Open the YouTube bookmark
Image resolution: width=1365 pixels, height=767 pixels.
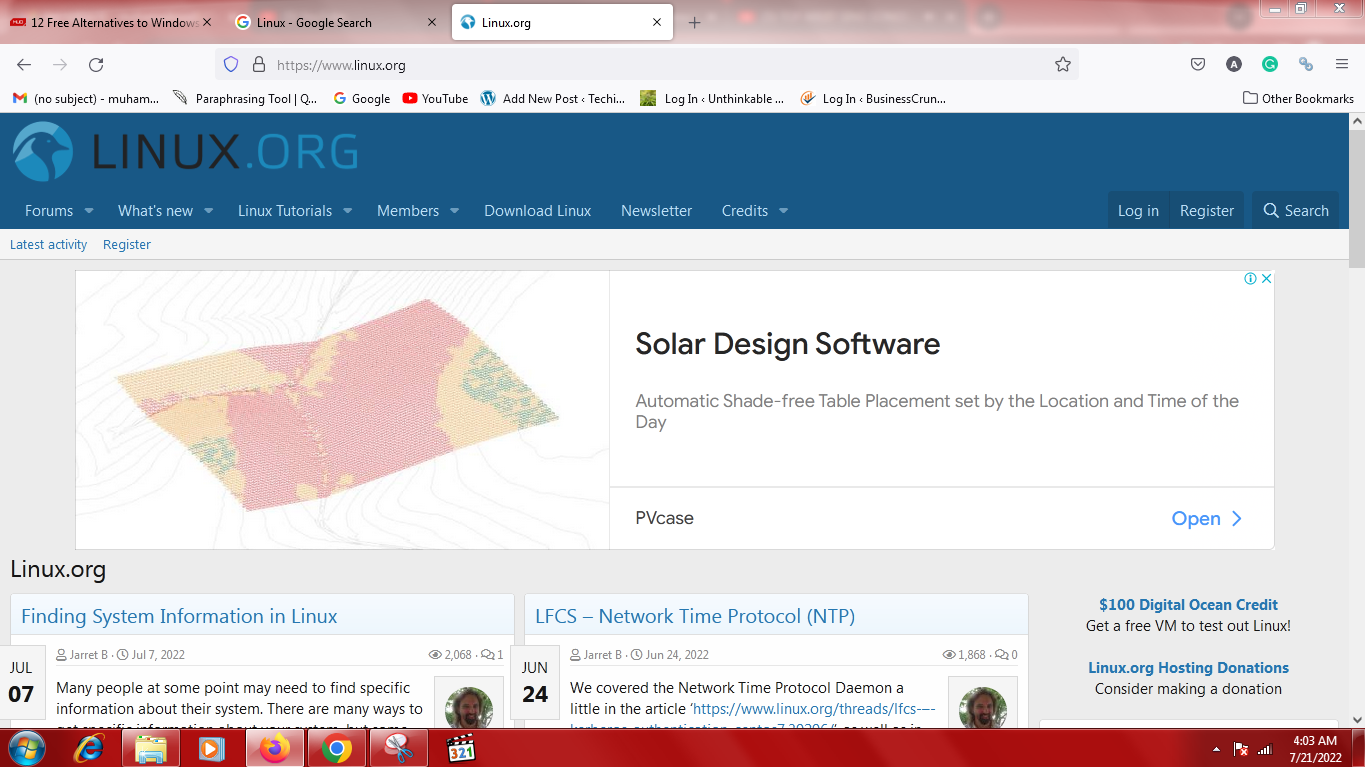(x=435, y=99)
